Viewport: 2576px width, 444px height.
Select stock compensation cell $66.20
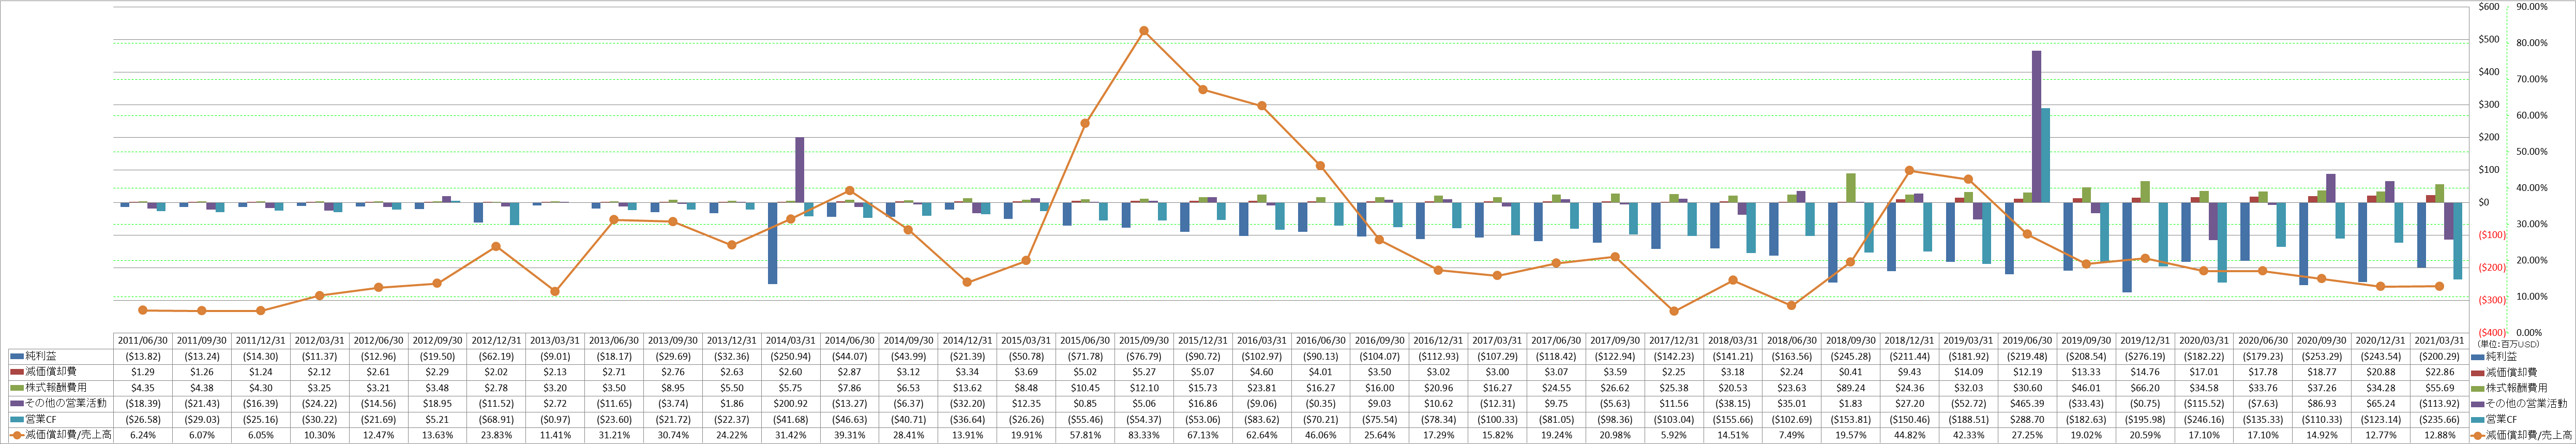2144,388
